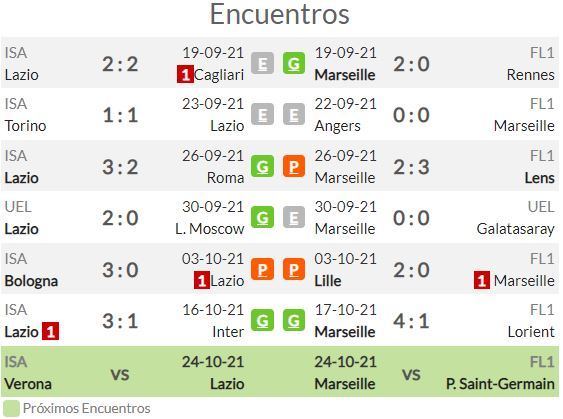Click the 4:1 score of Marseille-Lorient
563x419 pixels.
(x=411, y=321)
